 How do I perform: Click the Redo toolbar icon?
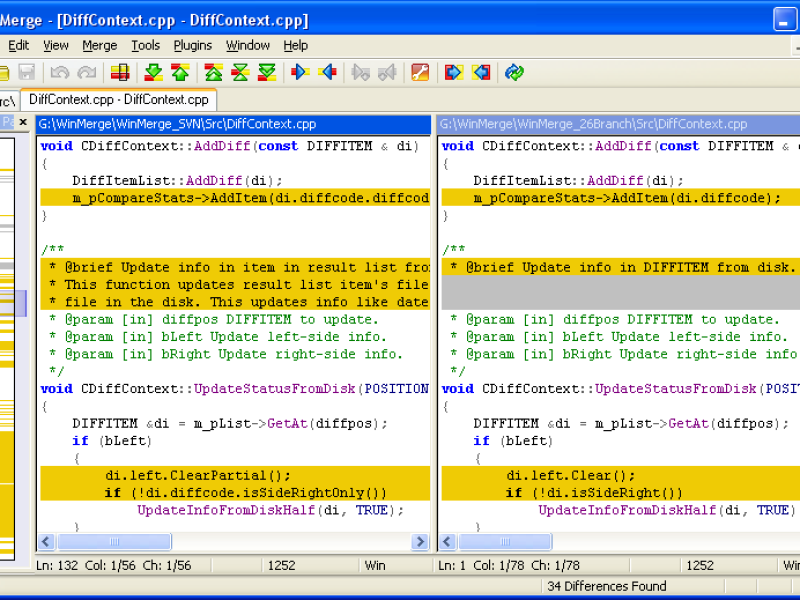(87, 72)
